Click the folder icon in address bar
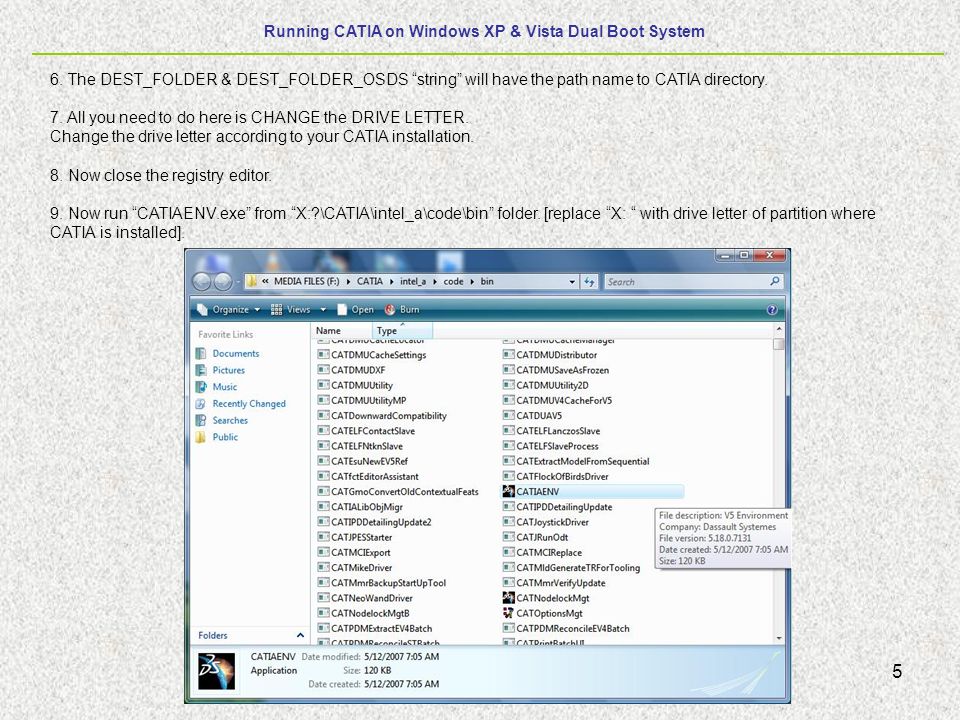Viewport: 960px width, 720px height. tap(252, 281)
